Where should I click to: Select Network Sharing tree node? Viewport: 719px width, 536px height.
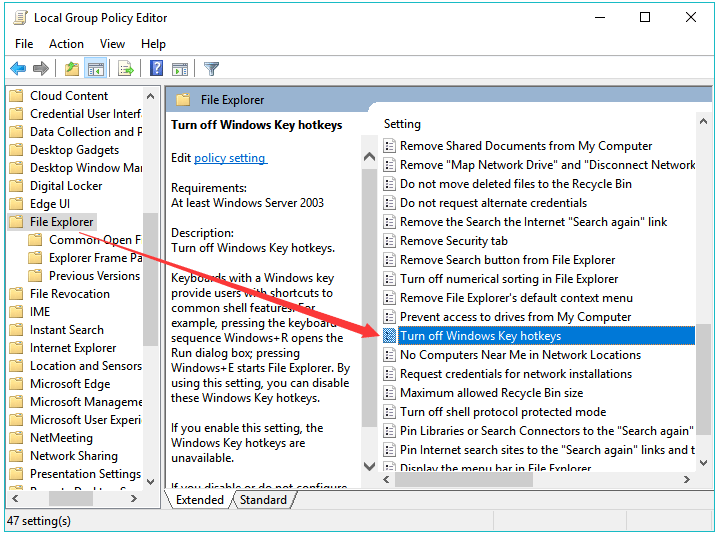tap(74, 456)
